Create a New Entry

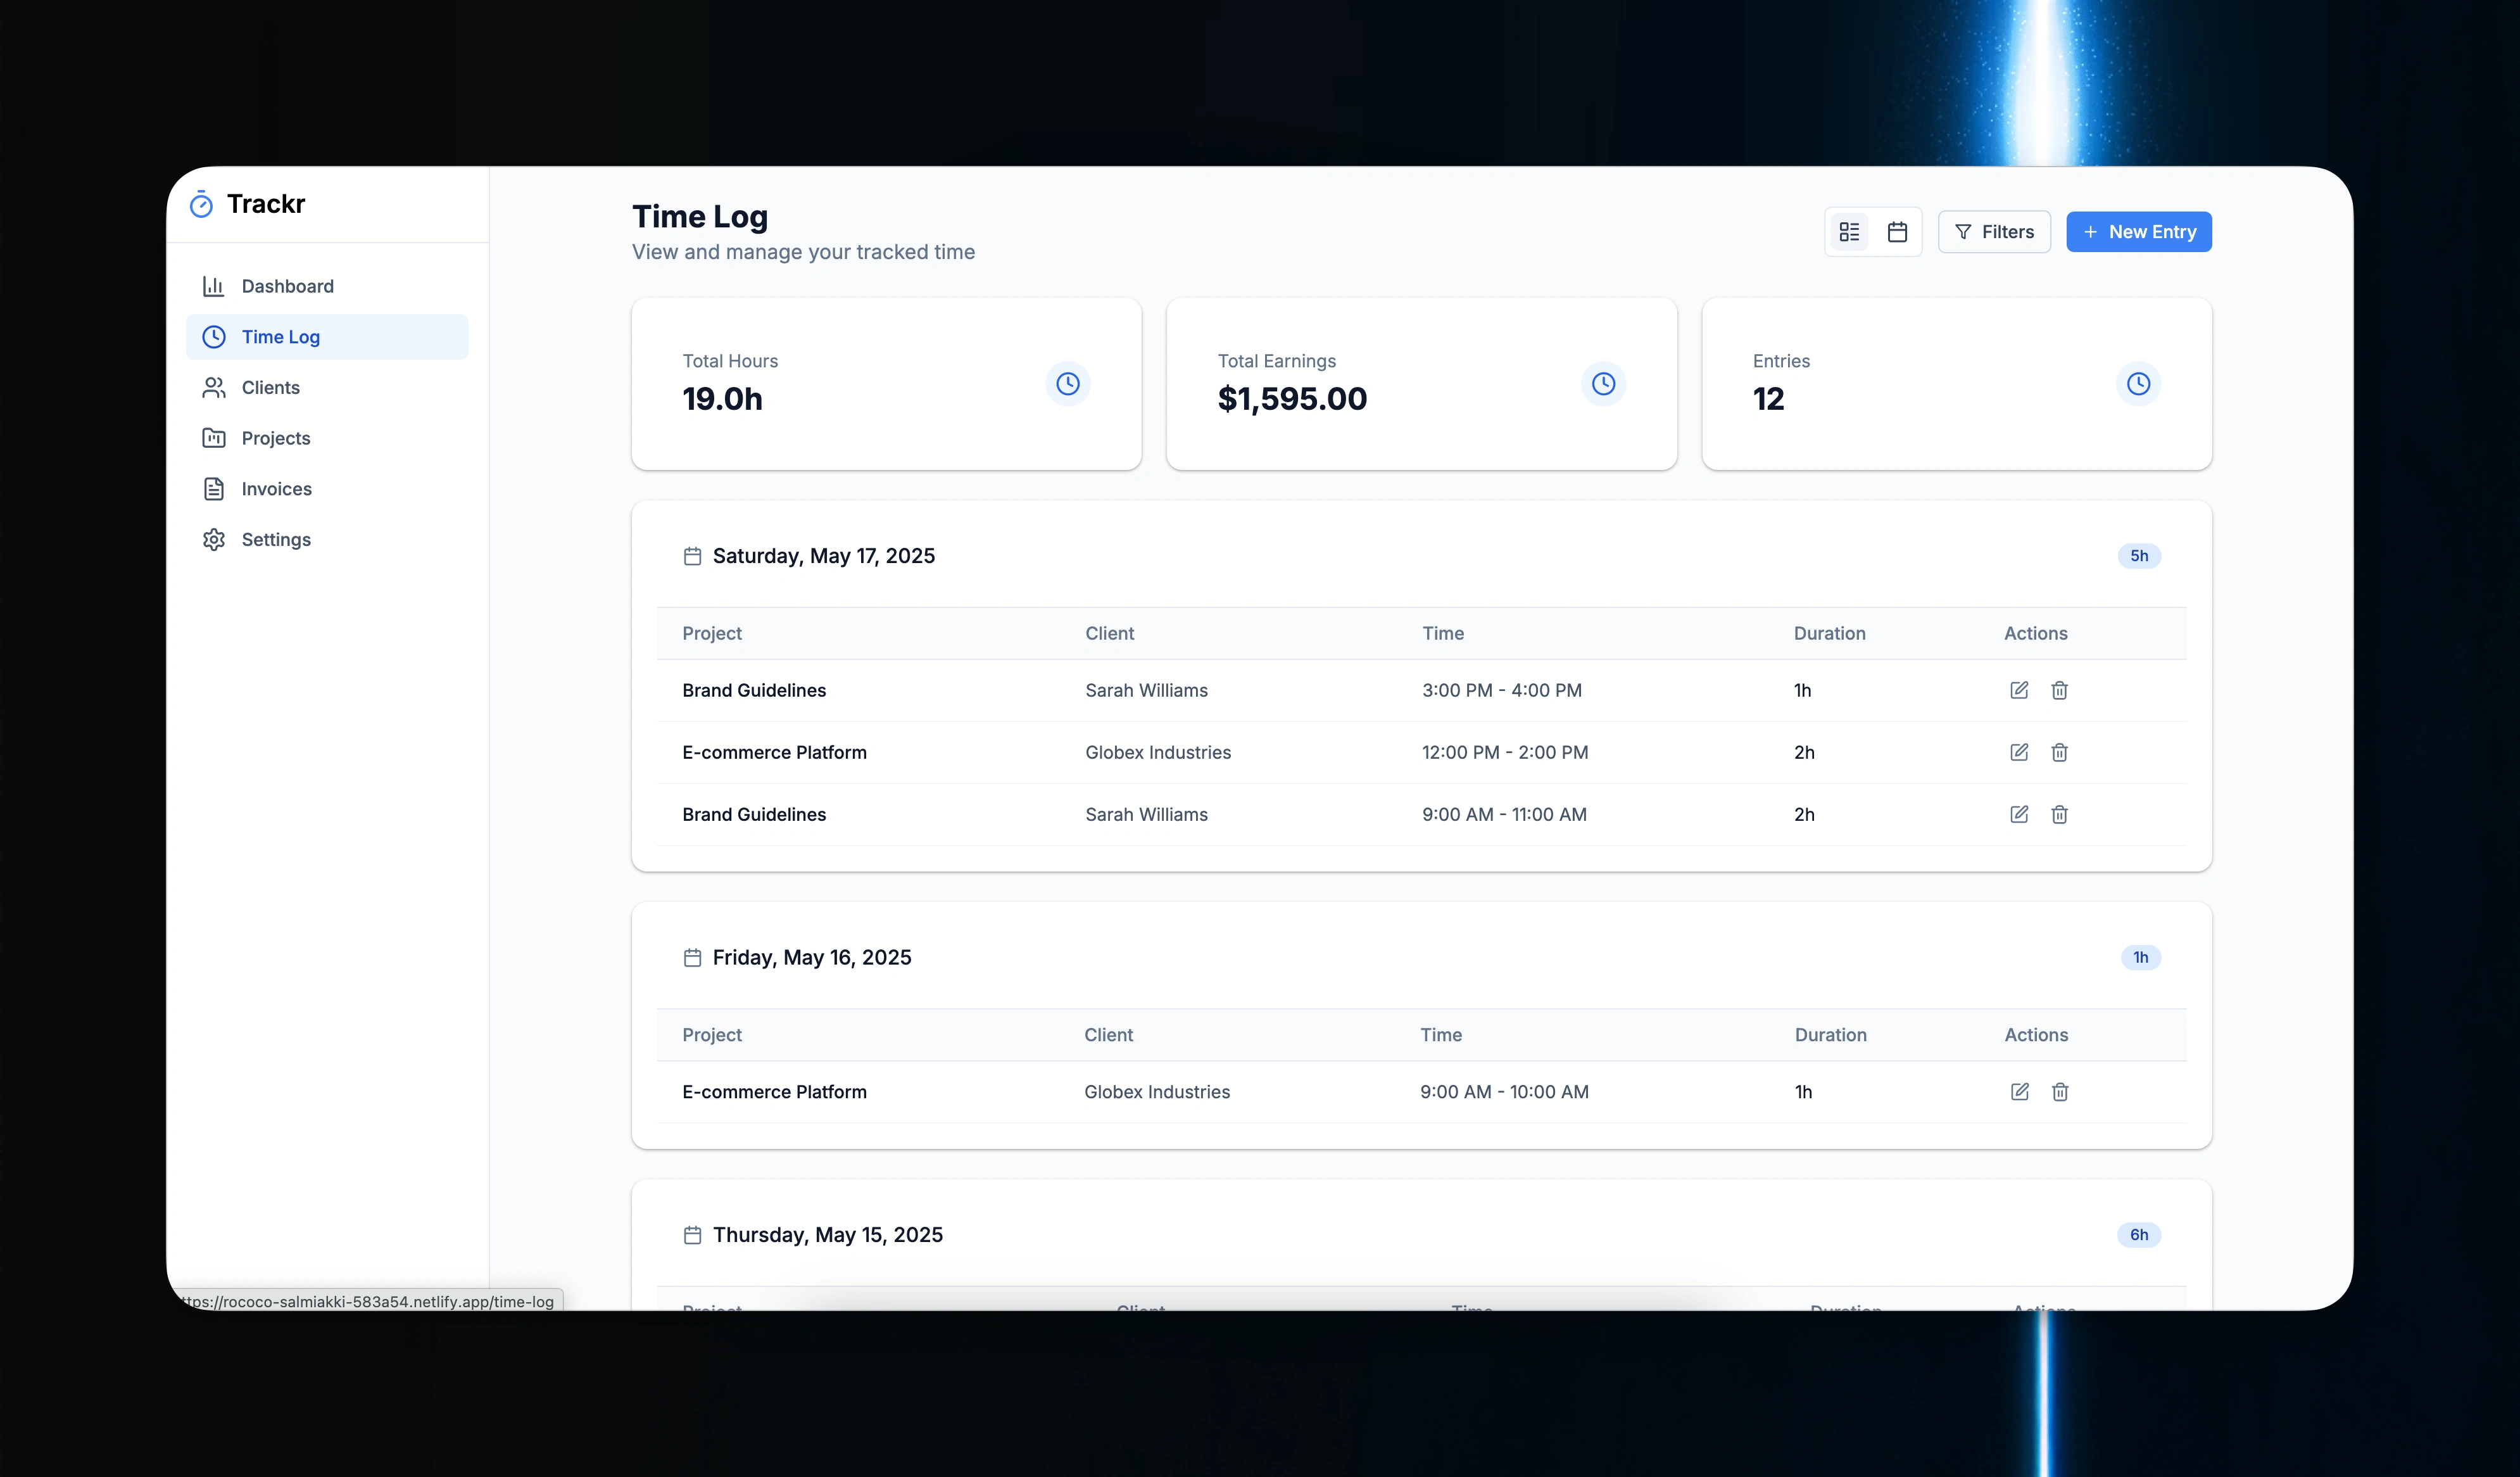tap(2139, 232)
